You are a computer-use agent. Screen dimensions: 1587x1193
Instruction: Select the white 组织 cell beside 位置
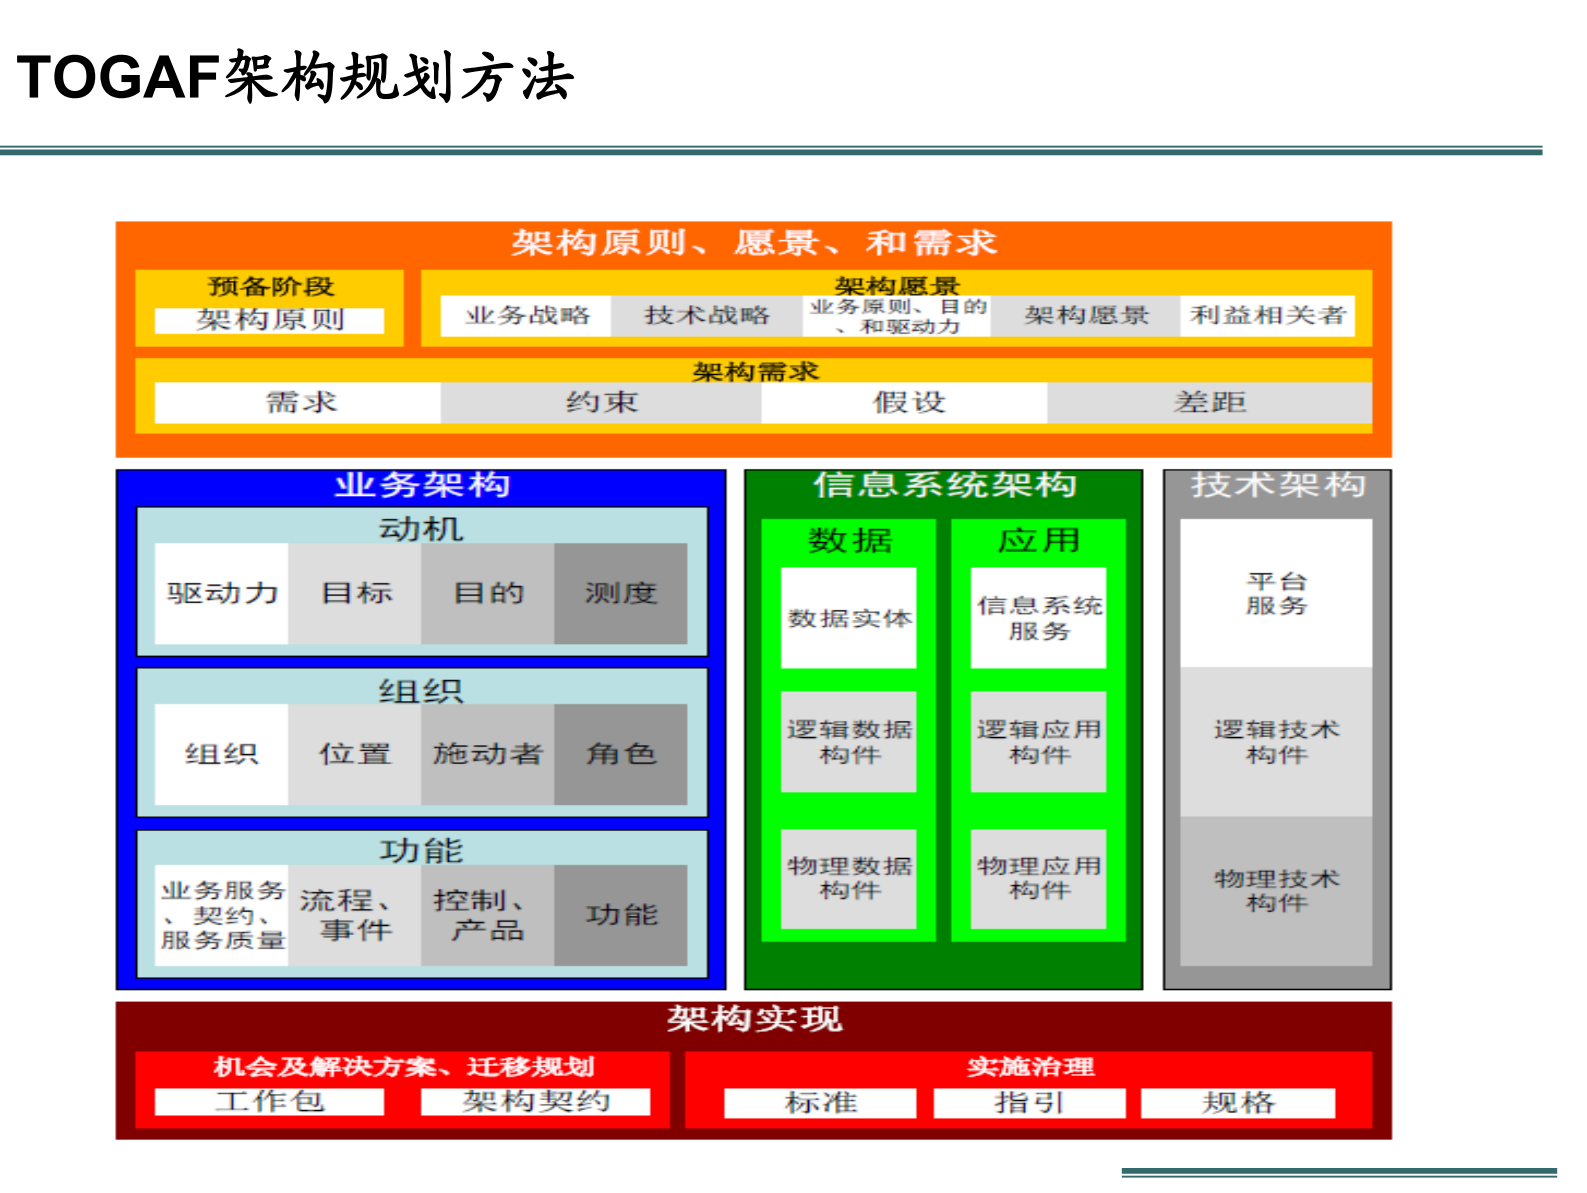coord(222,754)
